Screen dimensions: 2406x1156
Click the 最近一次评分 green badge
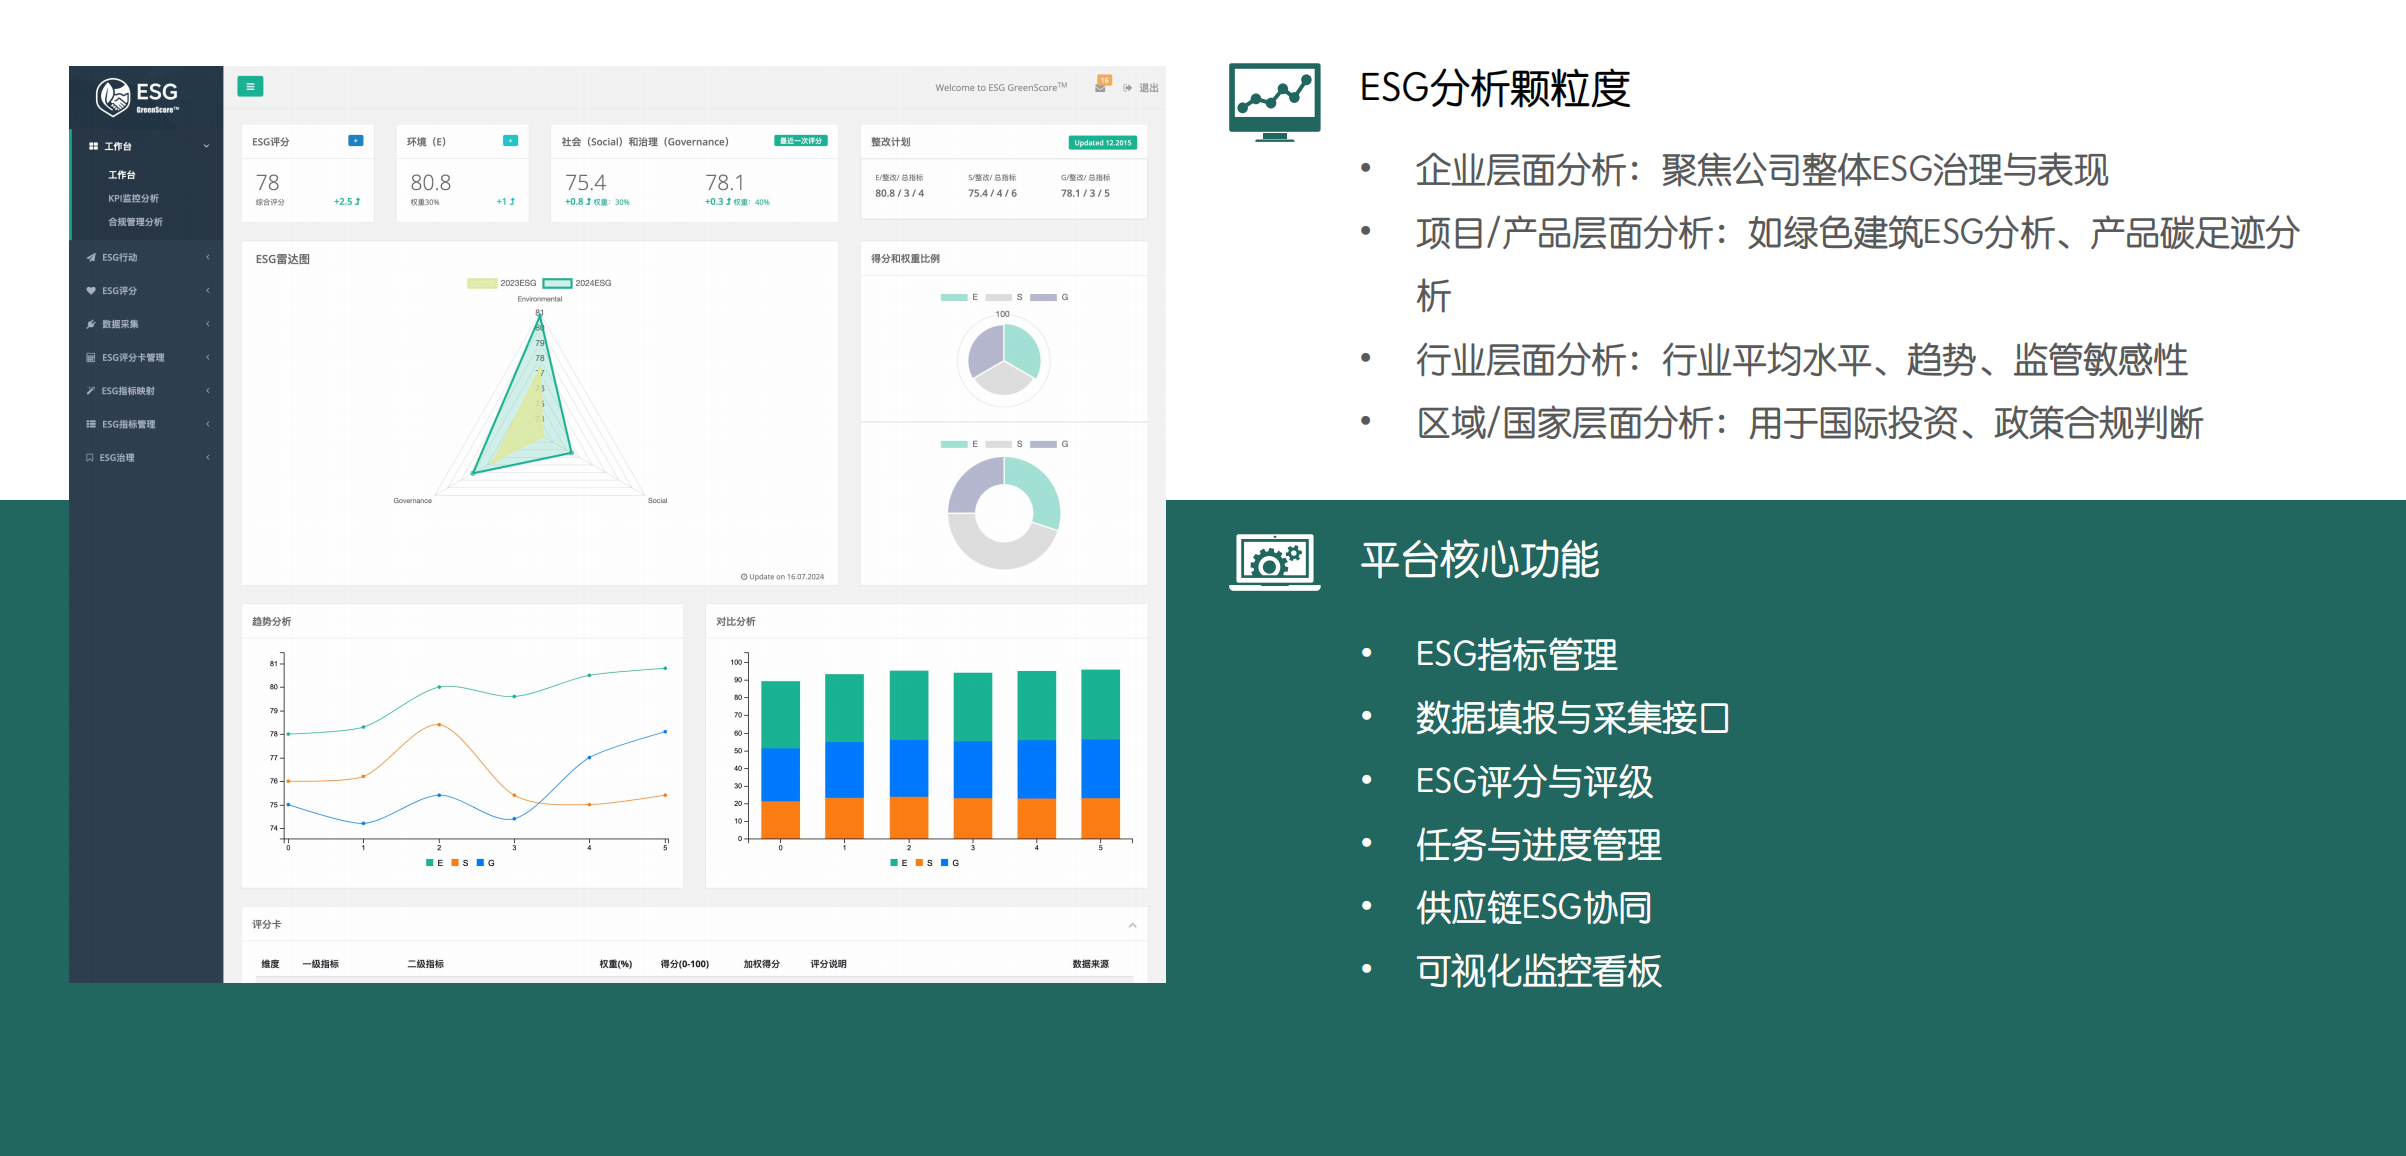point(800,141)
